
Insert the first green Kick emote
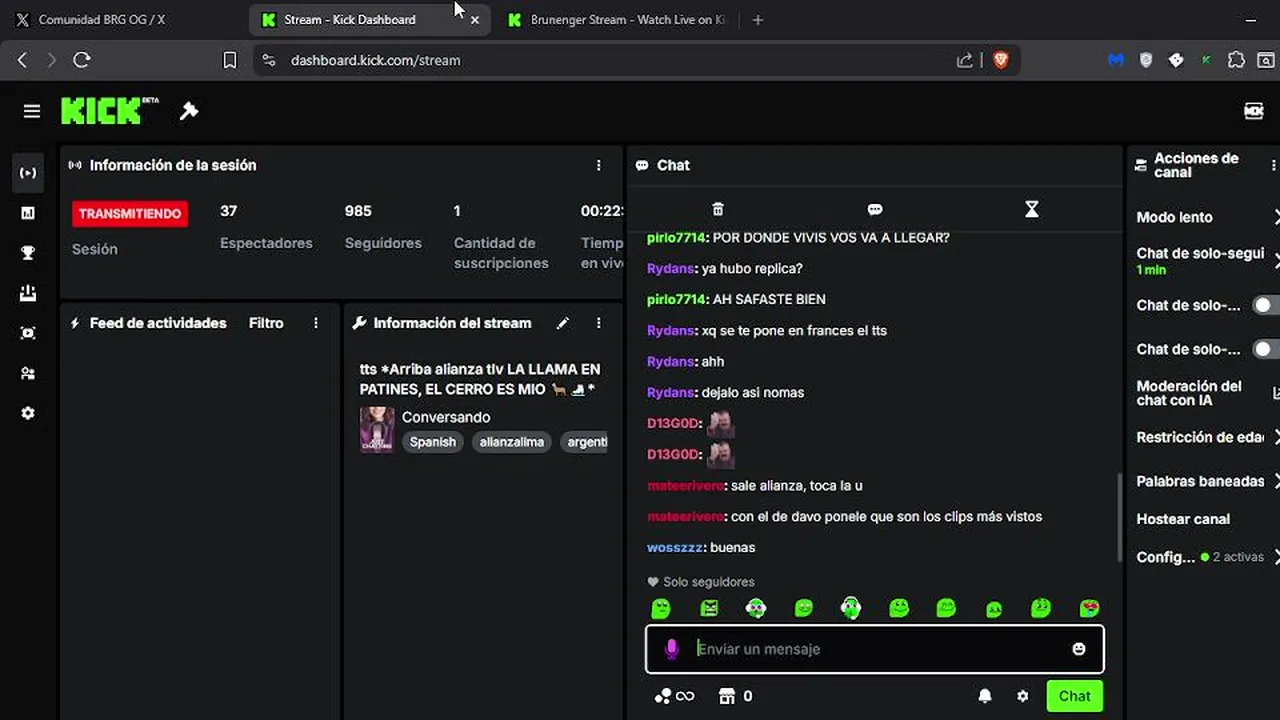(661, 608)
